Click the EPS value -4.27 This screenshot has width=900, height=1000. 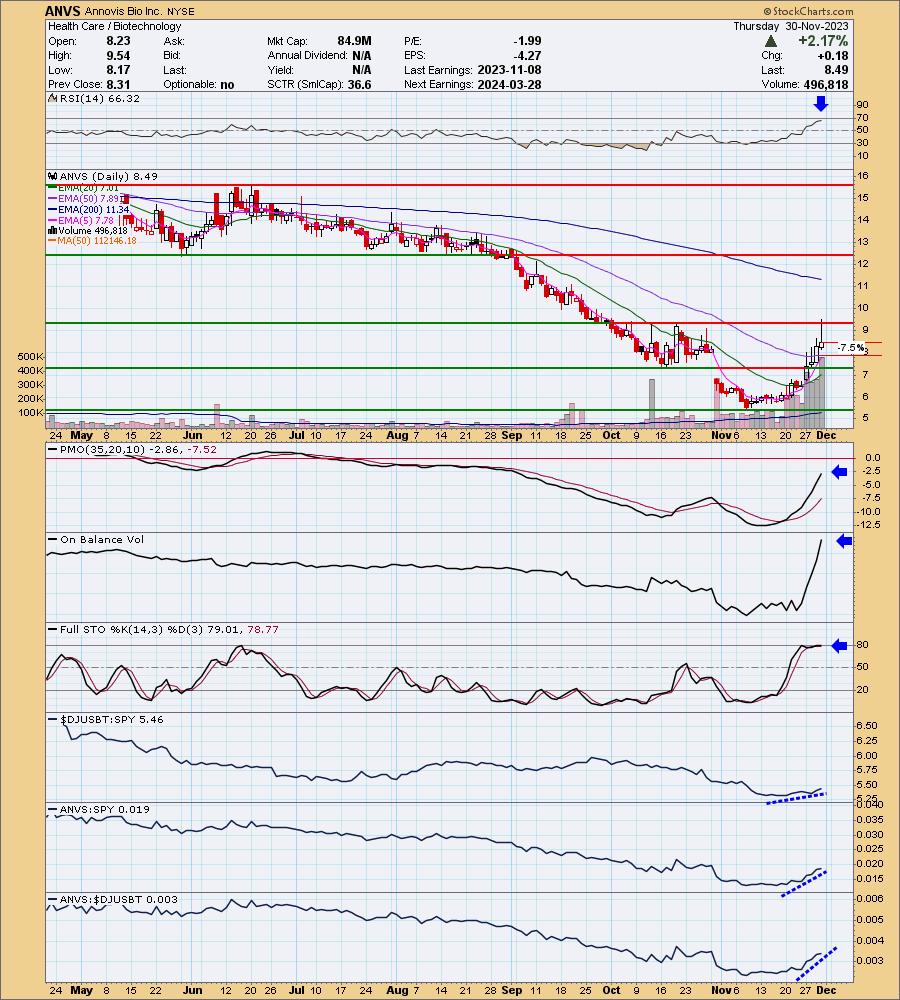tap(527, 55)
